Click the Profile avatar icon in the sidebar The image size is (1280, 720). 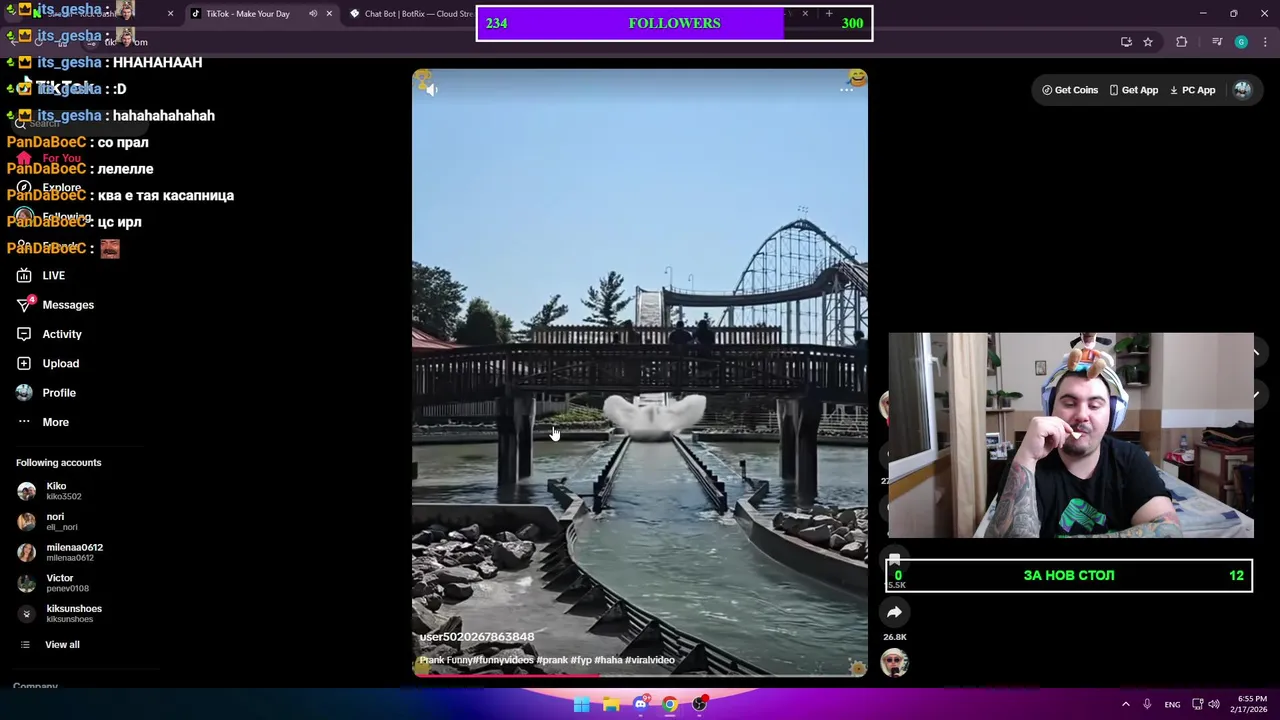click(24, 393)
